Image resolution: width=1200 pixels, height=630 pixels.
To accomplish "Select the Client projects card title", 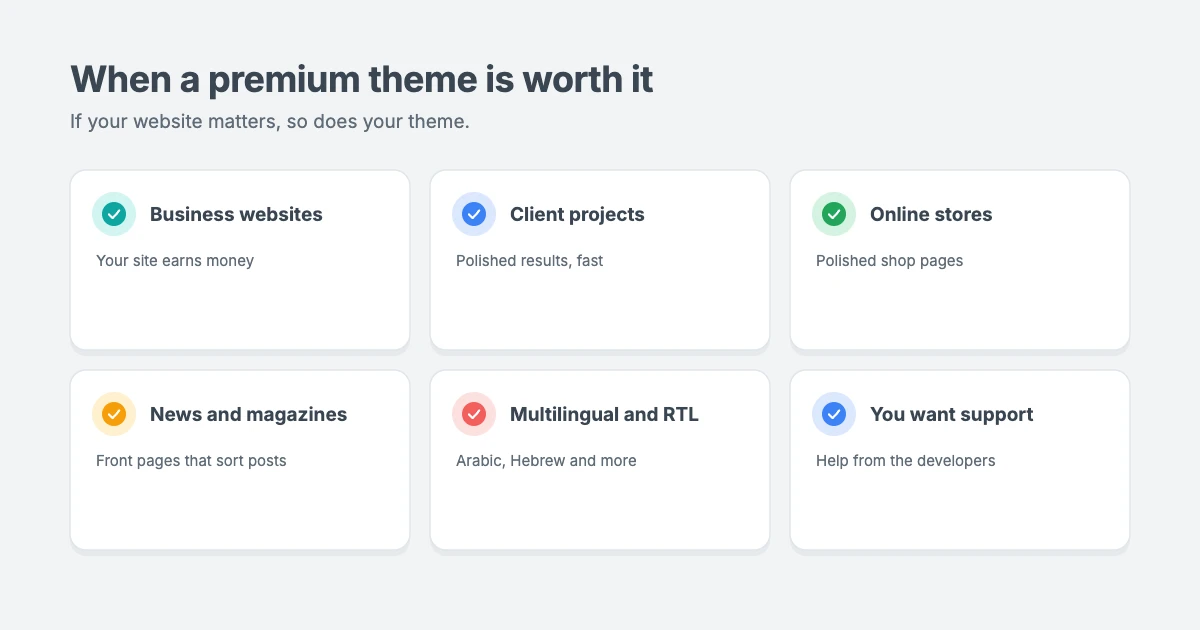I will point(577,214).
